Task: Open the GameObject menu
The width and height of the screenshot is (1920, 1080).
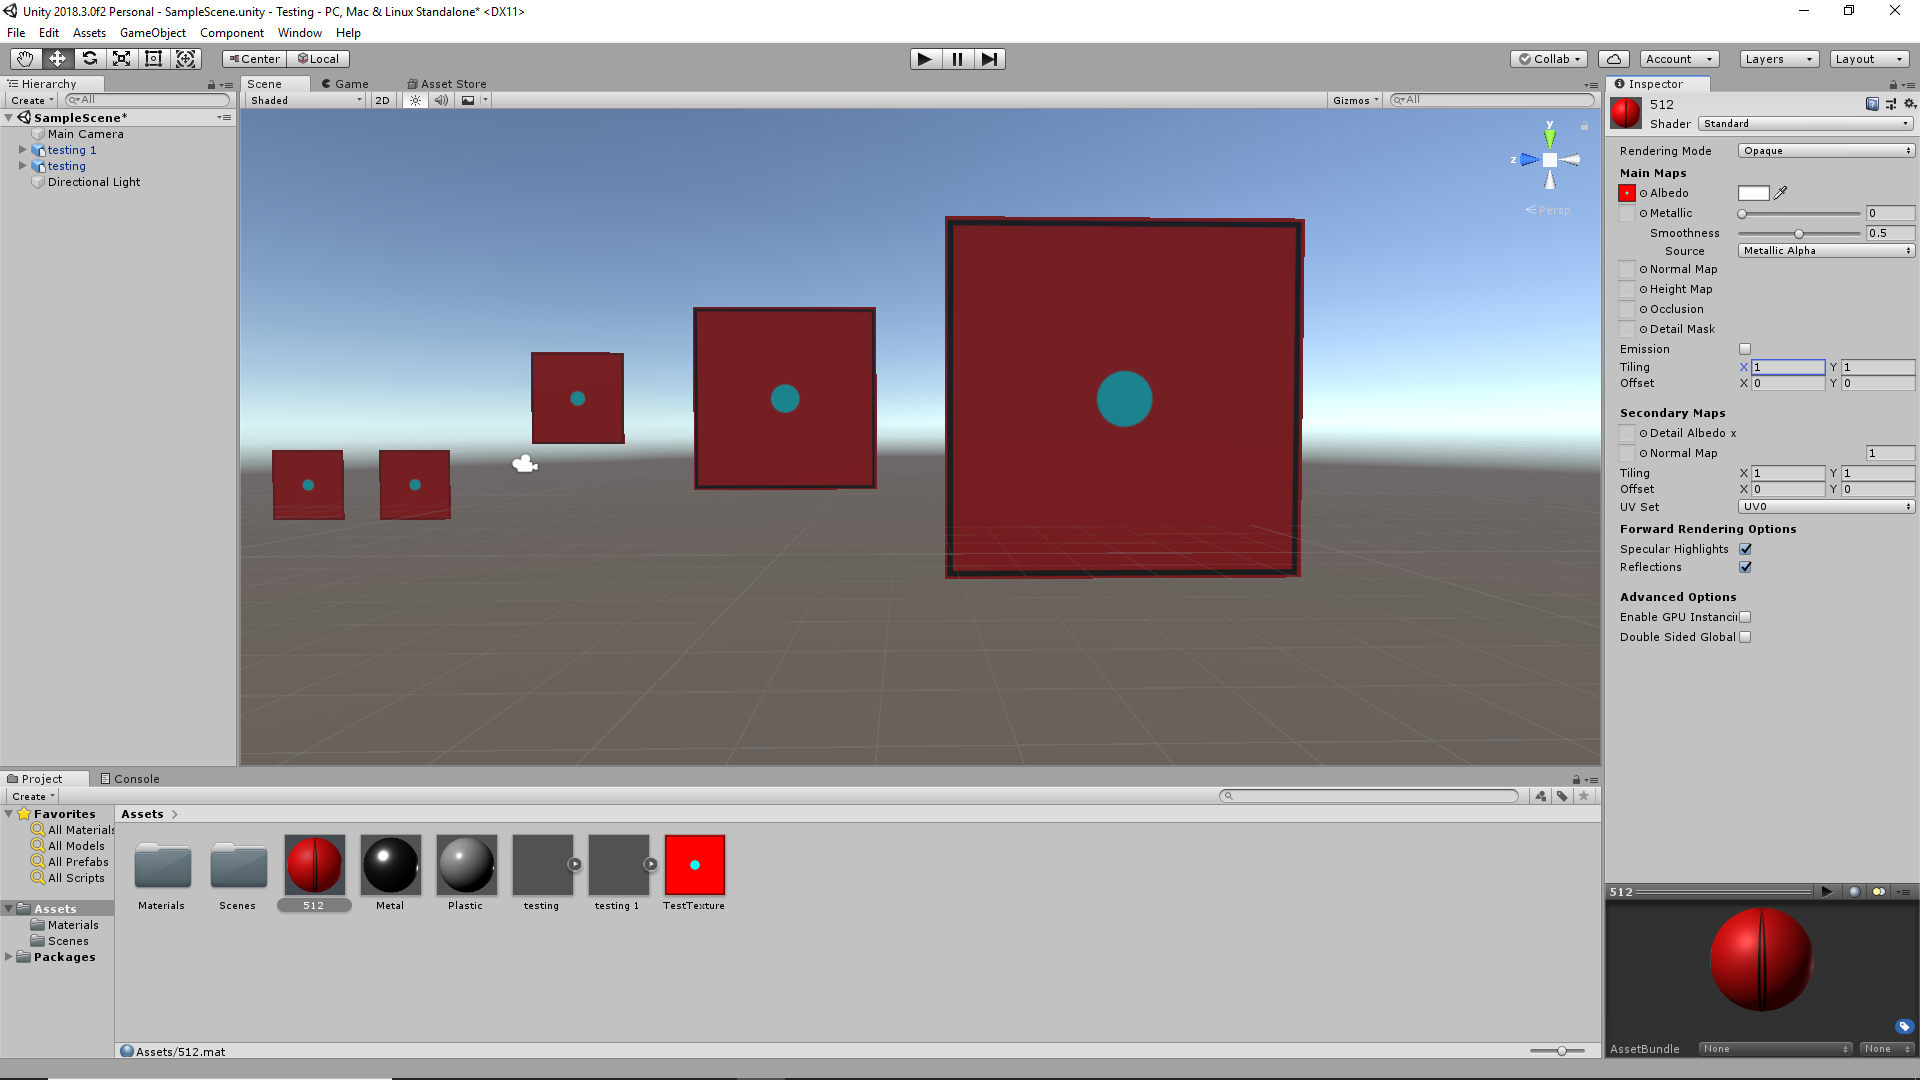Action: point(152,32)
